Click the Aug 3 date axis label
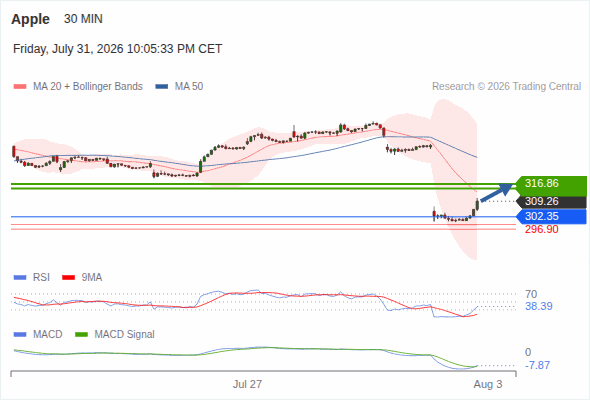 click(x=488, y=384)
